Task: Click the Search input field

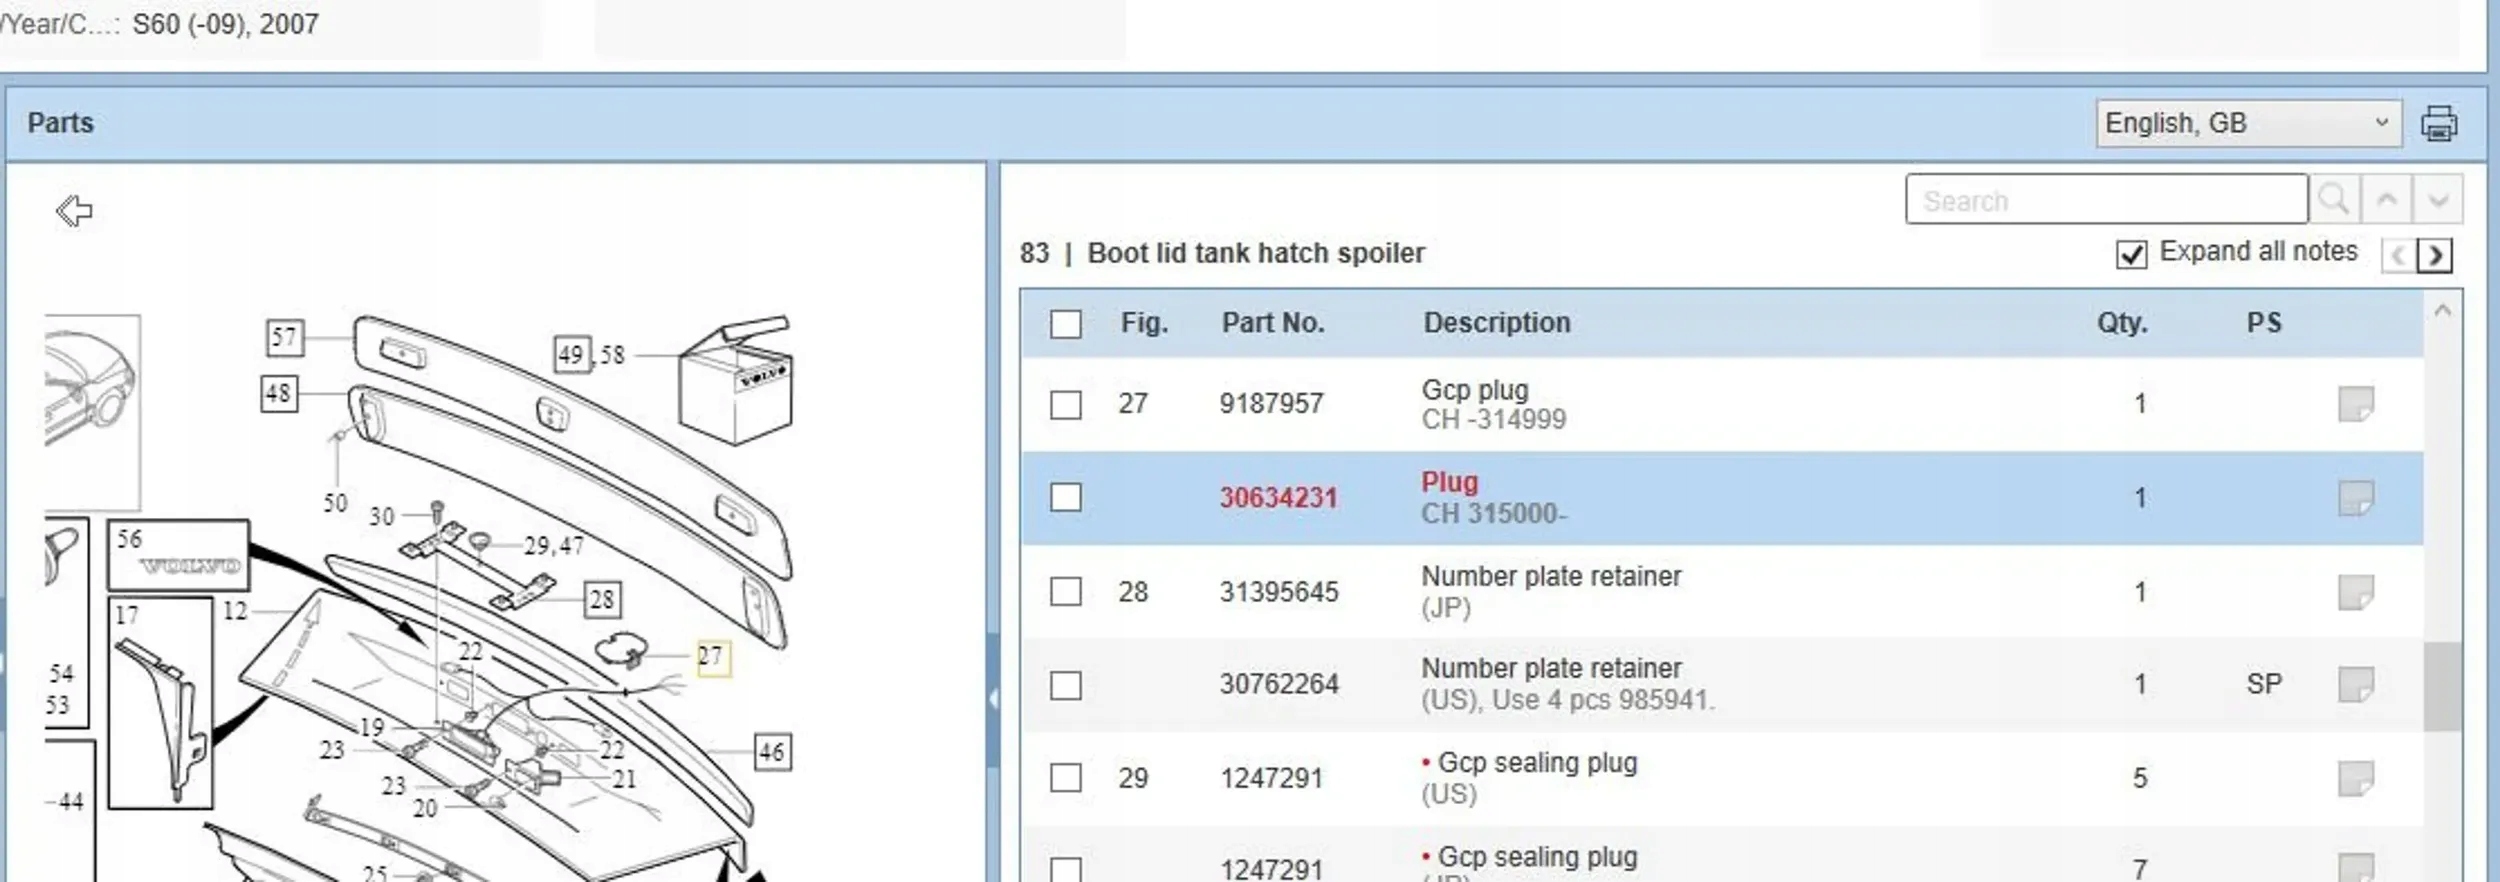Action: click(x=2106, y=199)
